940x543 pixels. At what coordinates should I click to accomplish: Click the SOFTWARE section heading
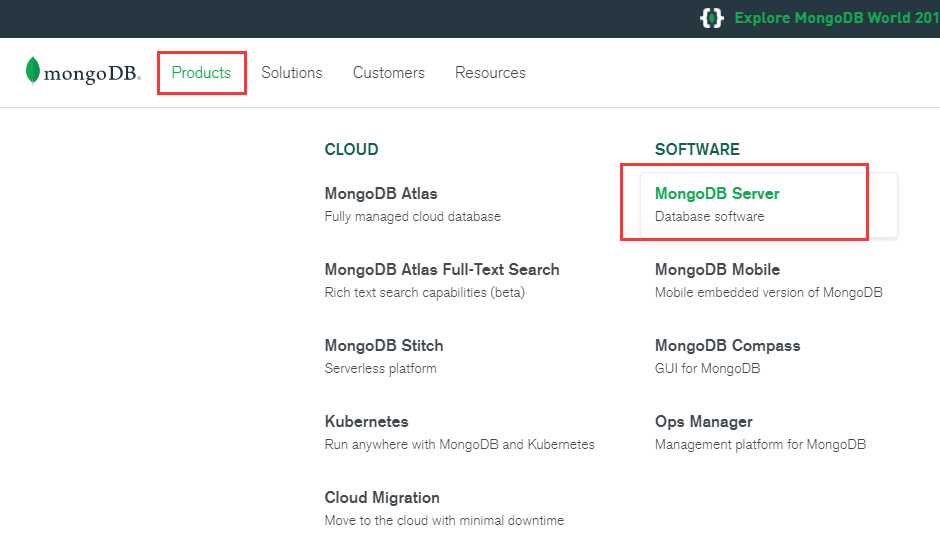click(697, 149)
